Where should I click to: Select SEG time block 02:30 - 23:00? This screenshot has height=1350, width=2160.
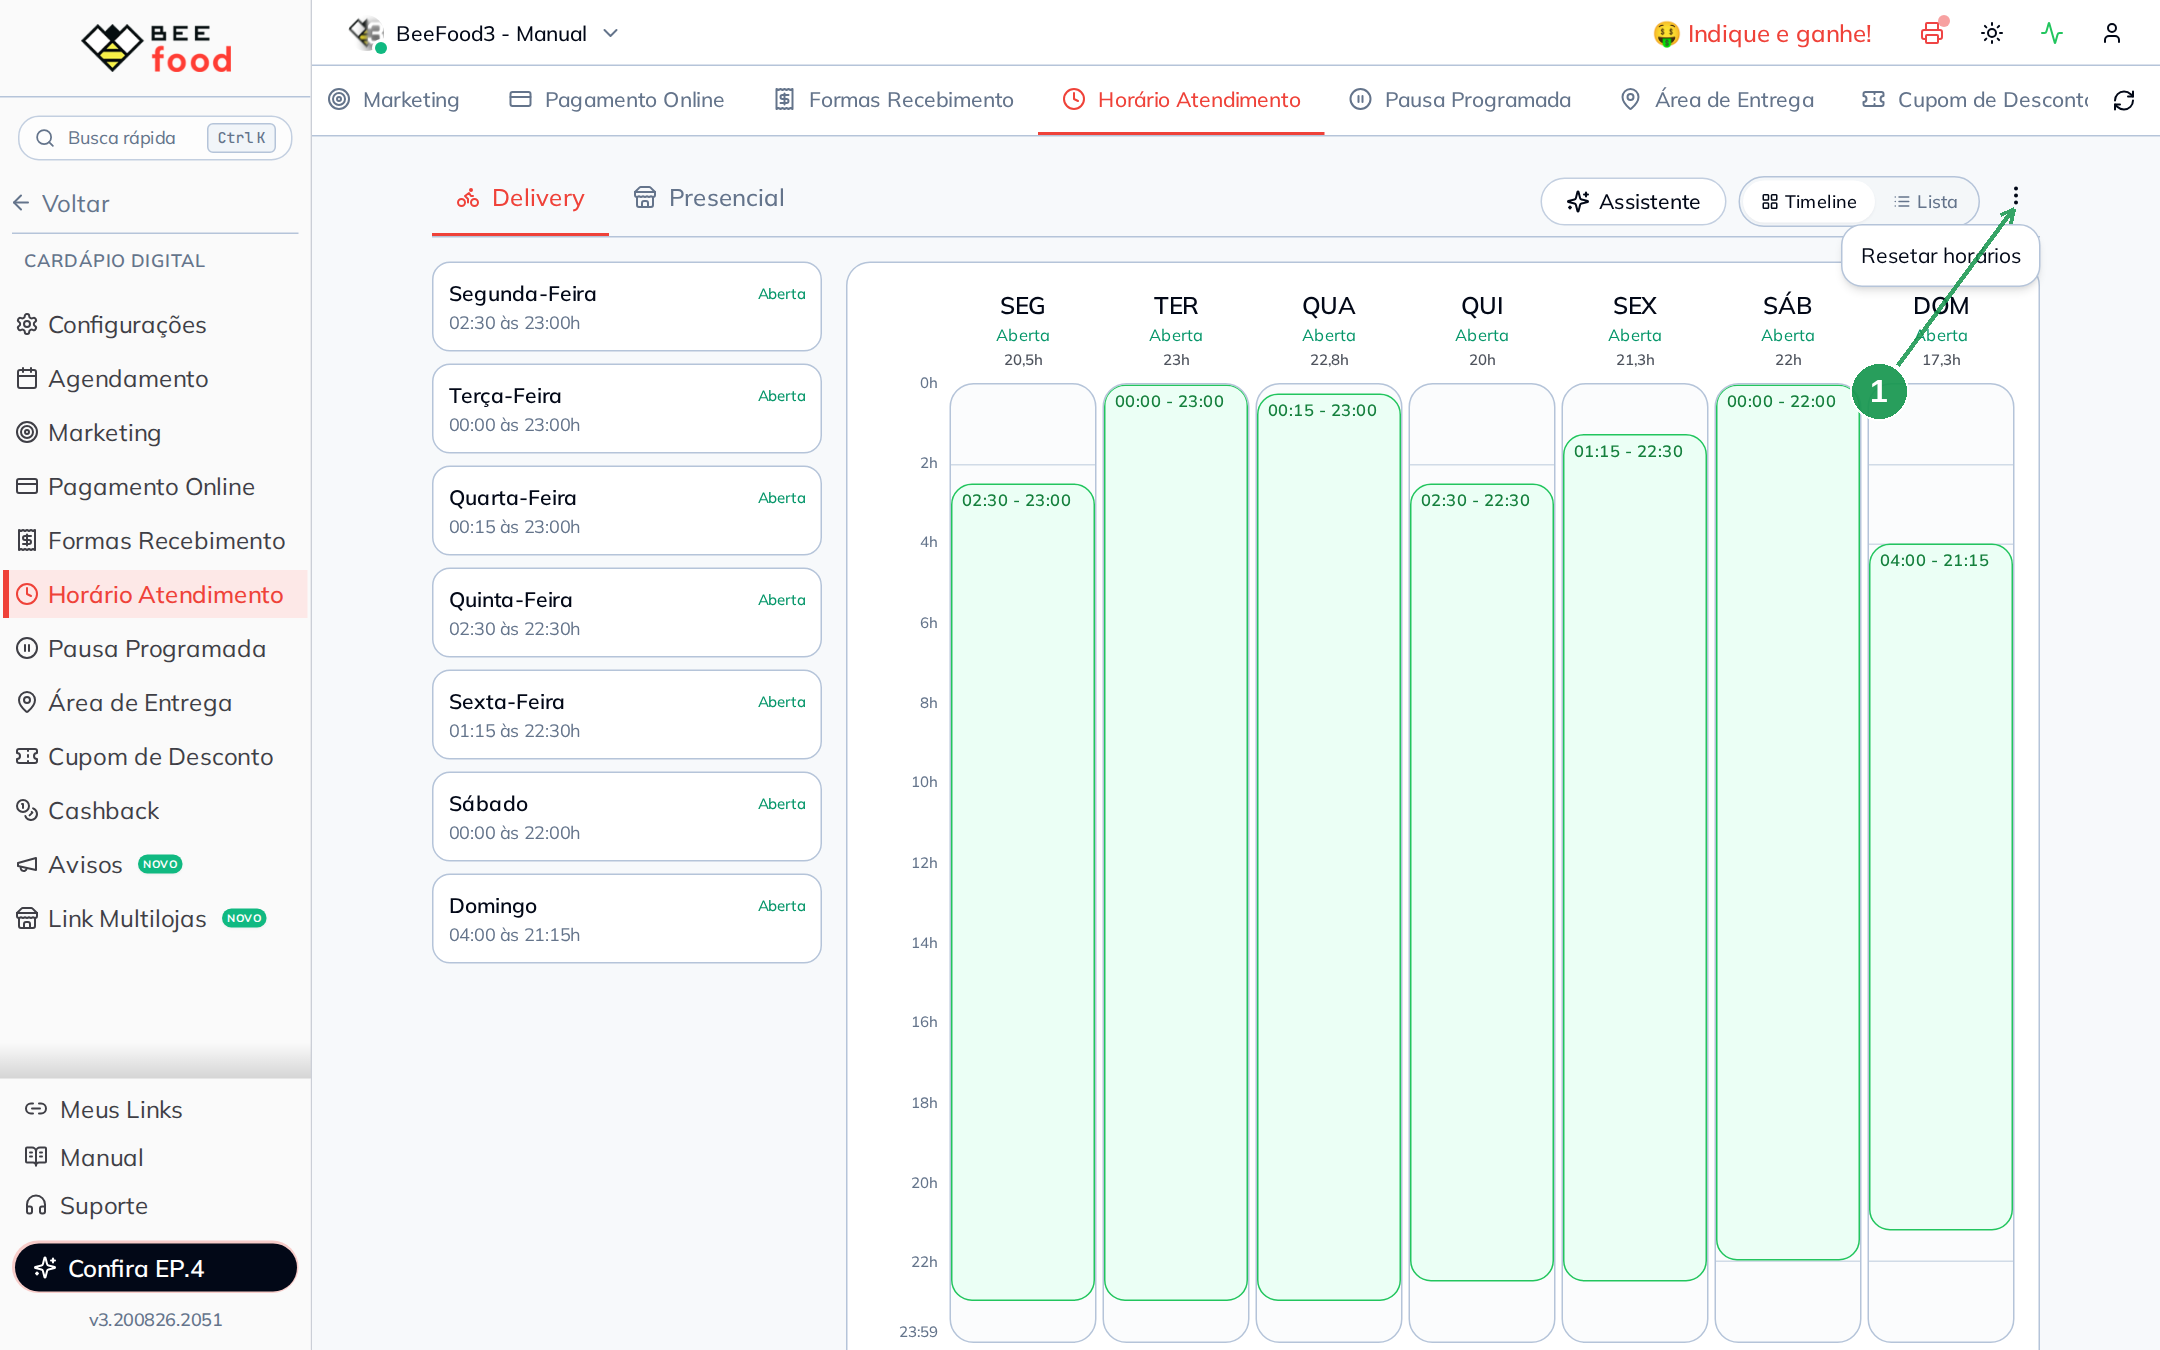[x=1023, y=892]
